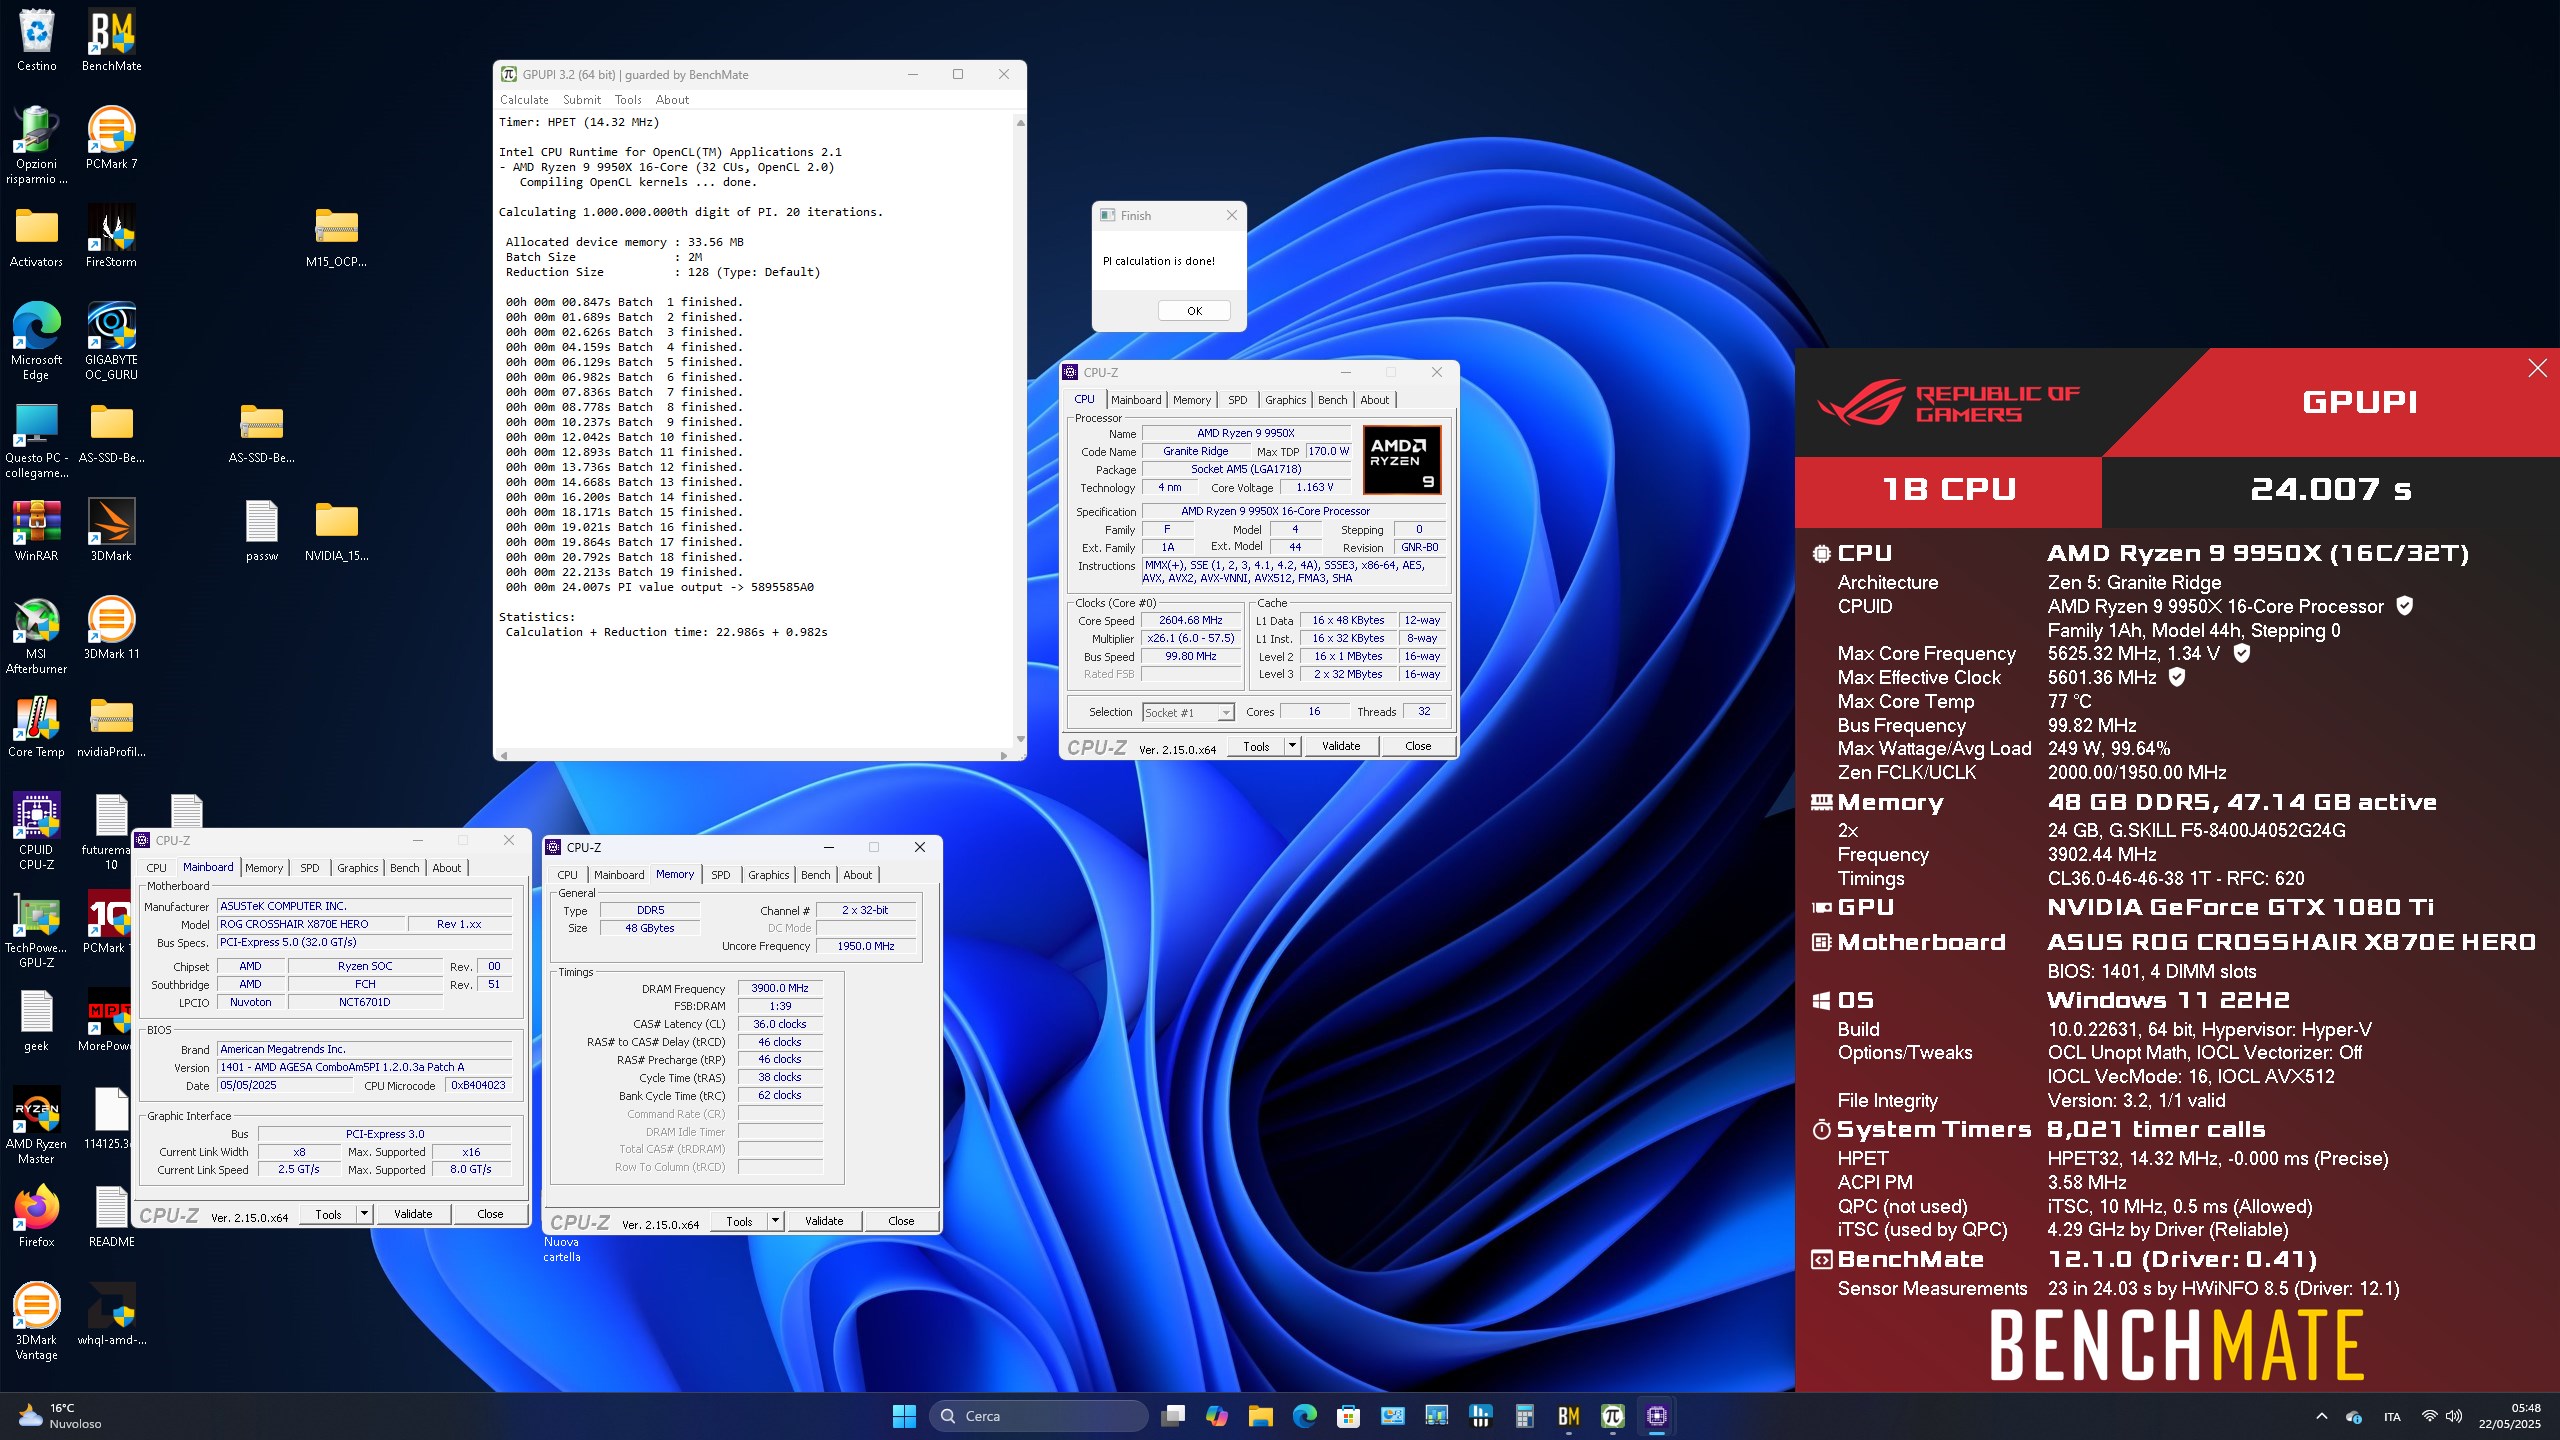Open the volume icon in the system tray
Viewport: 2560px width, 1440px height.
[x=2454, y=1416]
